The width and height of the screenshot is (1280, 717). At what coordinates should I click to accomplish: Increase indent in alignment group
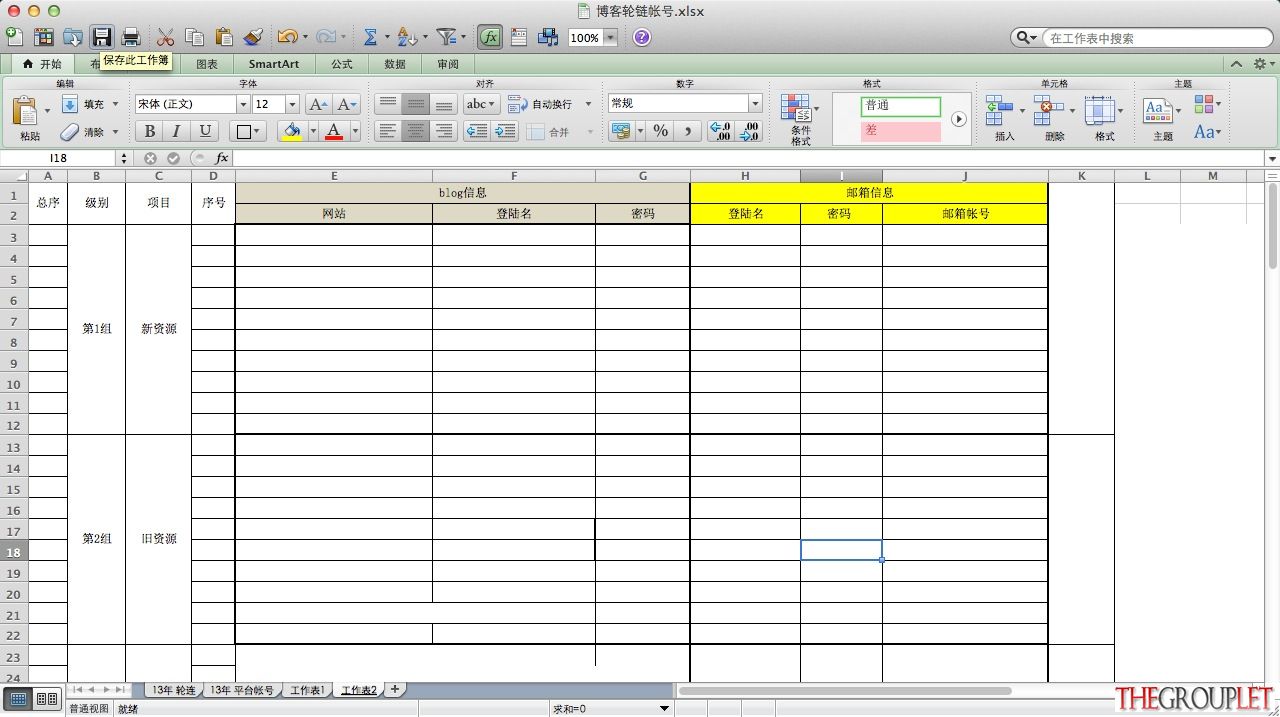(x=505, y=131)
